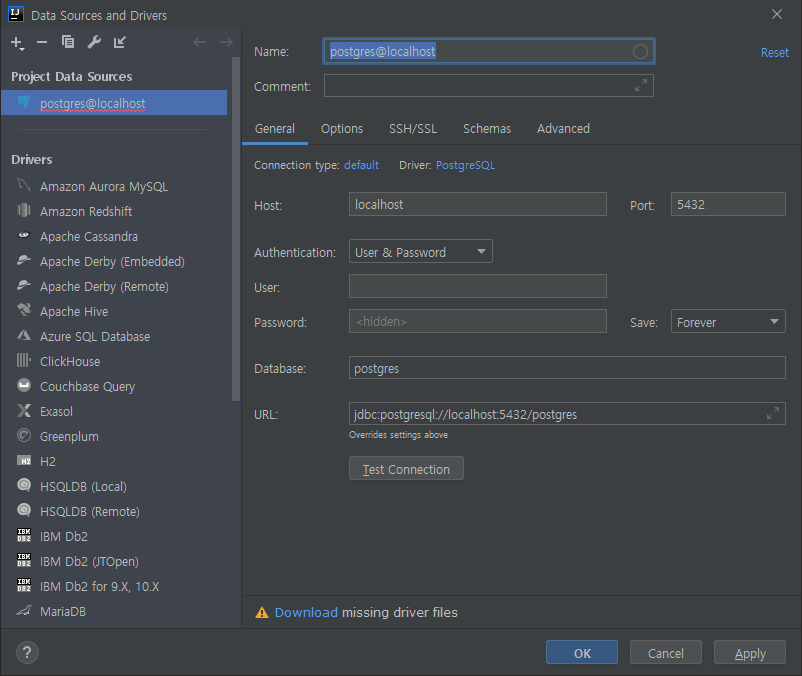This screenshot has width=802, height=676.
Task: Expand the URL editor with the corner arrows
Action: click(x=772, y=413)
